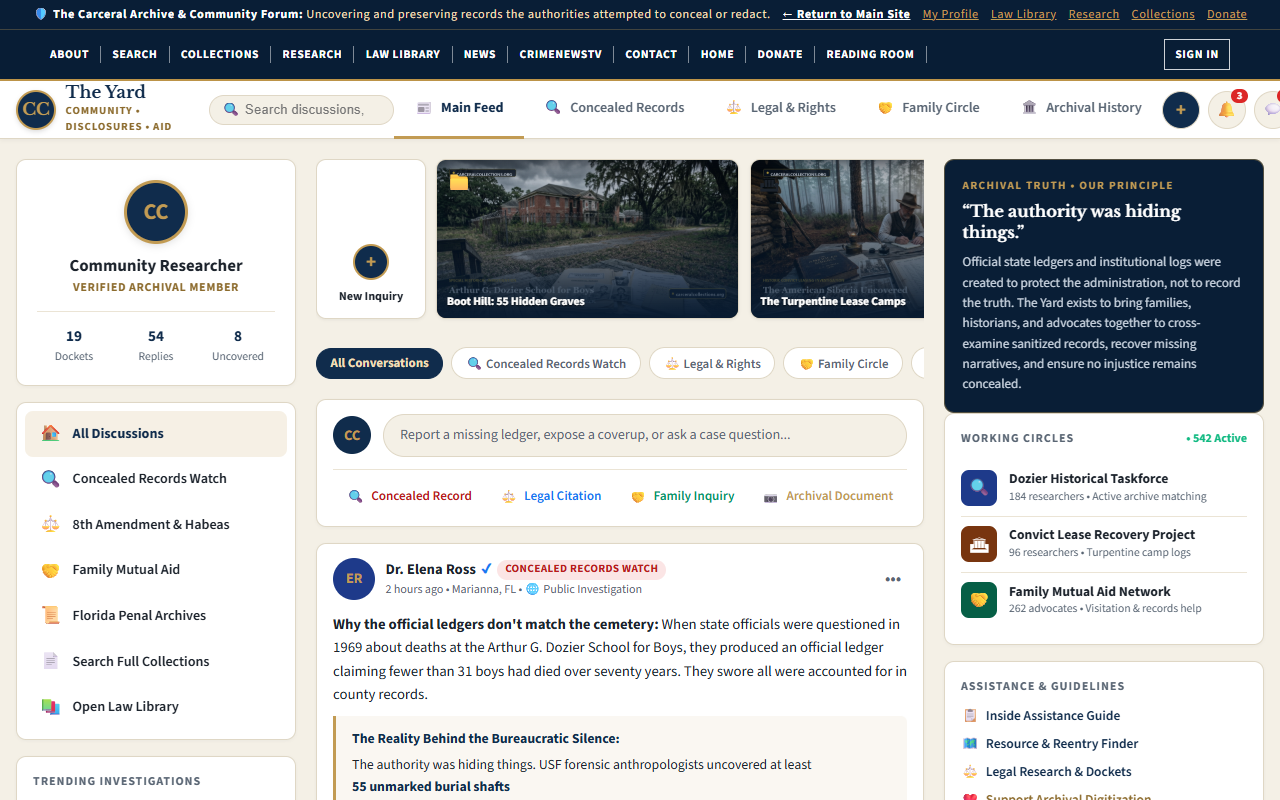Viewport: 1280px width, 800px height.
Task: Click the scroll icon beside Florida Penal Archives
Action: click(x=50, y=616)
